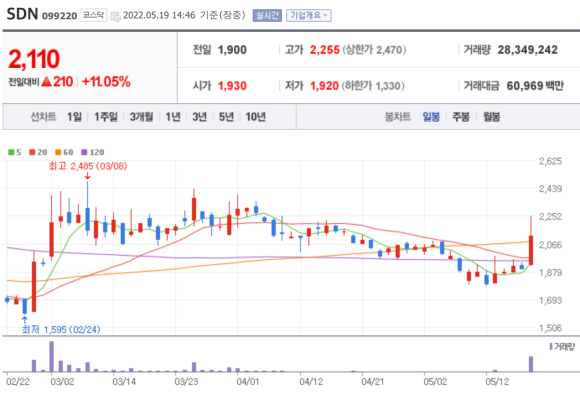
Task: Click the orange 60-day moving average swatch
Action: (58, 152)
